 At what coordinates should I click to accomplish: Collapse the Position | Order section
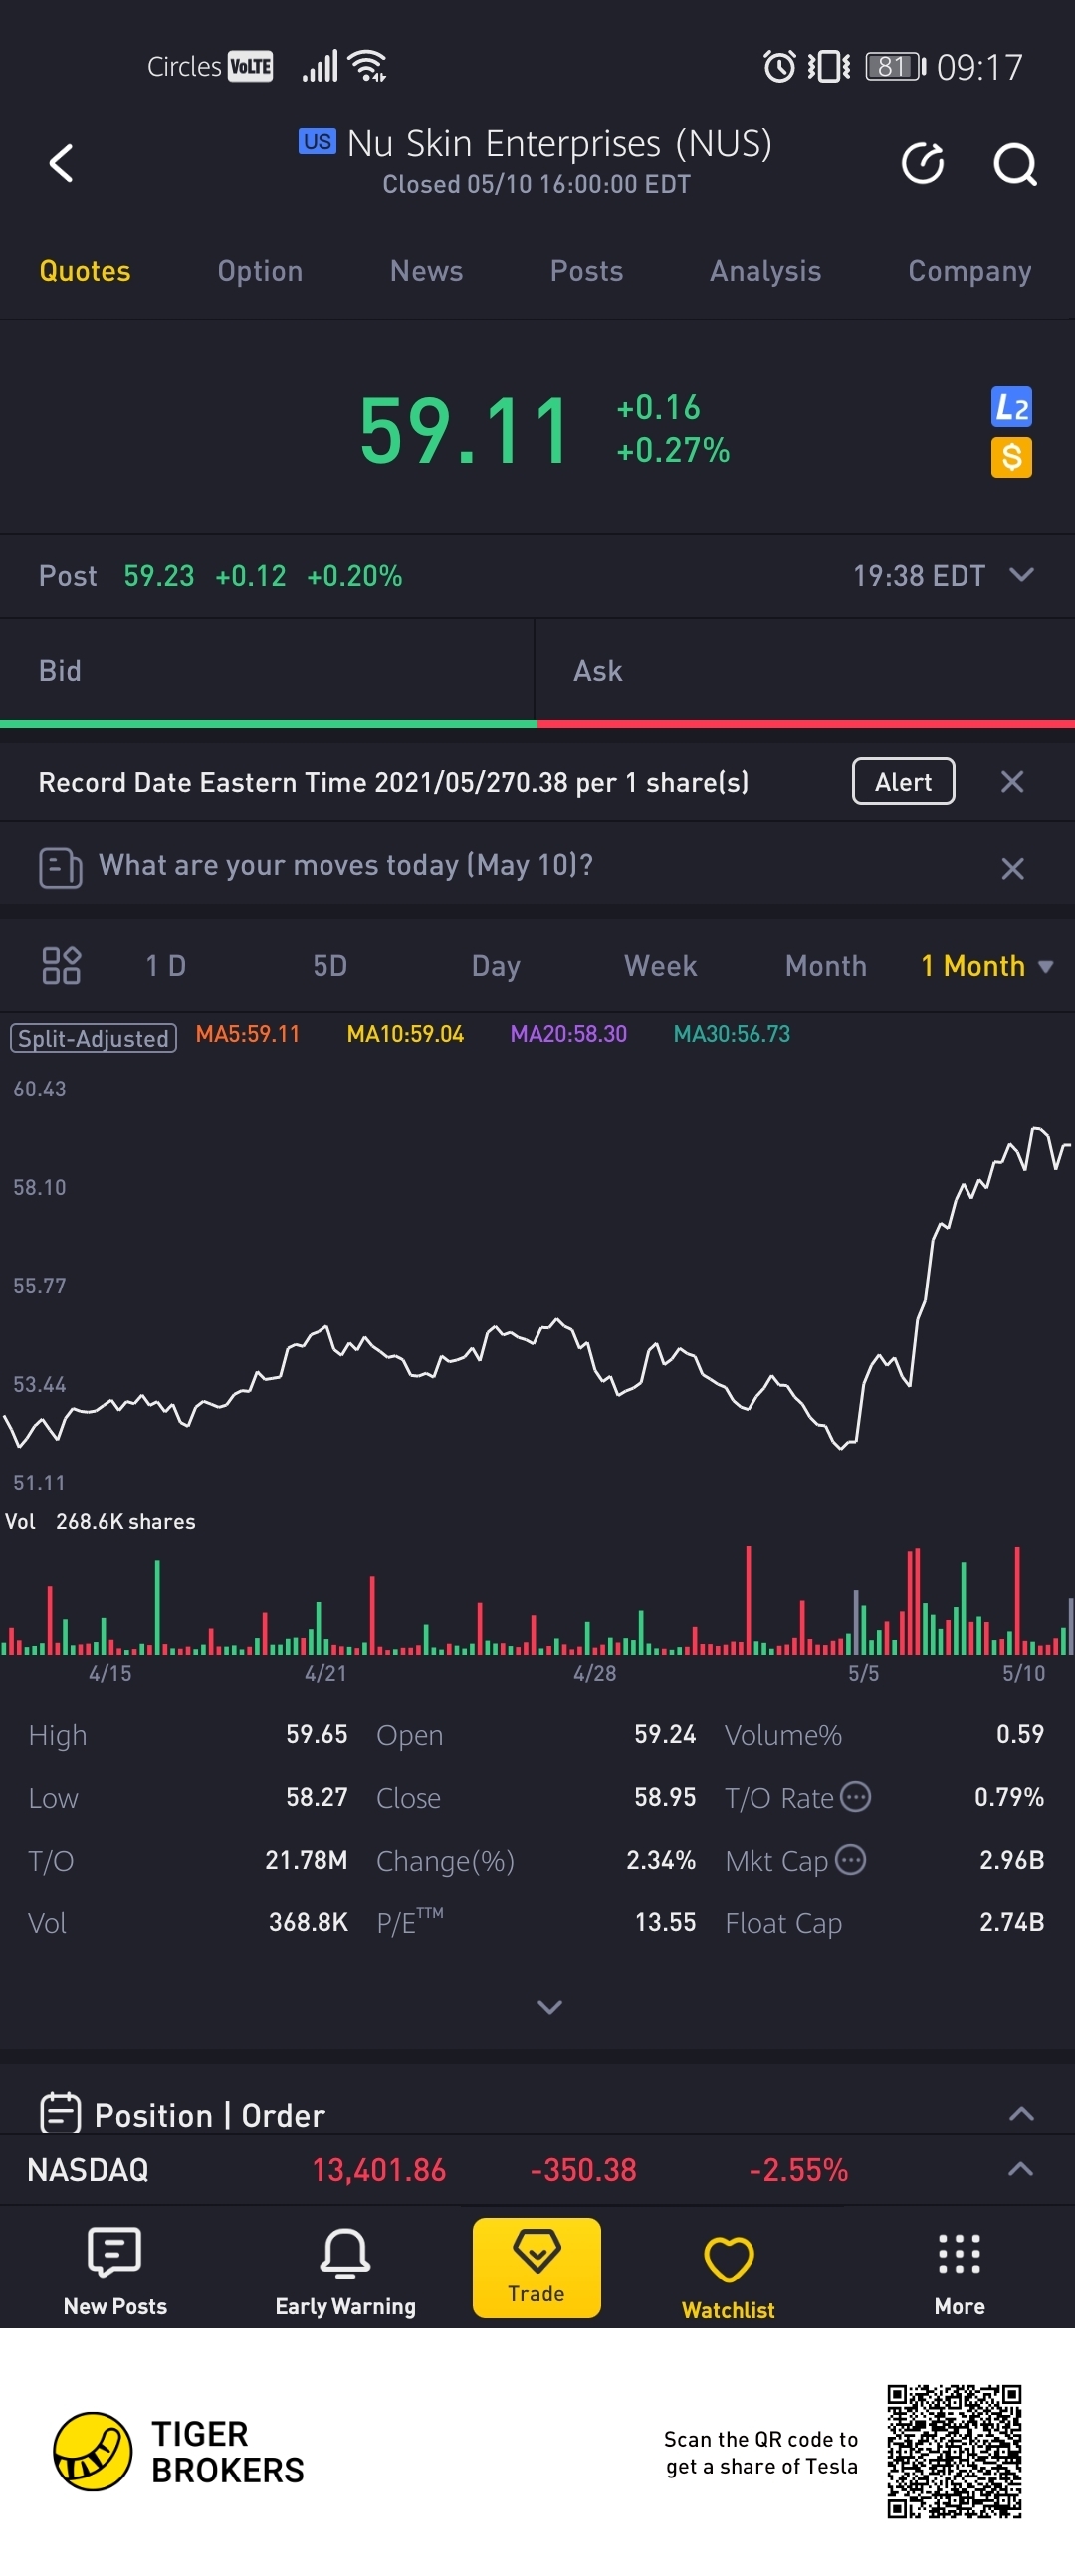point(1021,2113)
